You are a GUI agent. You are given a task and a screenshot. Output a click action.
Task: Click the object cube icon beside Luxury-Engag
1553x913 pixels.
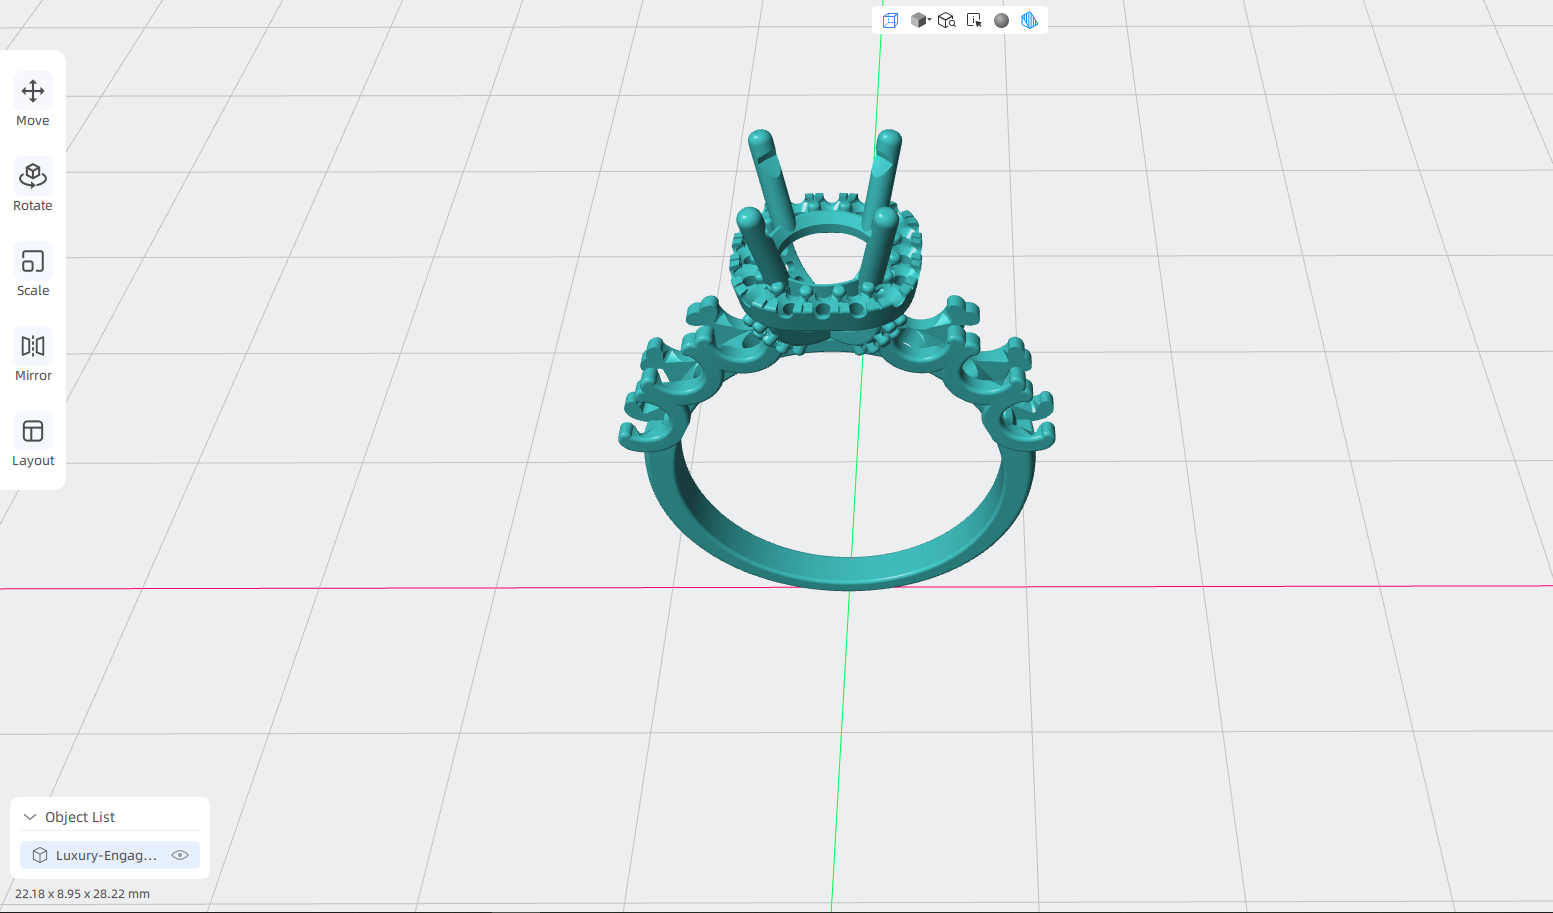tap(40, 855)
